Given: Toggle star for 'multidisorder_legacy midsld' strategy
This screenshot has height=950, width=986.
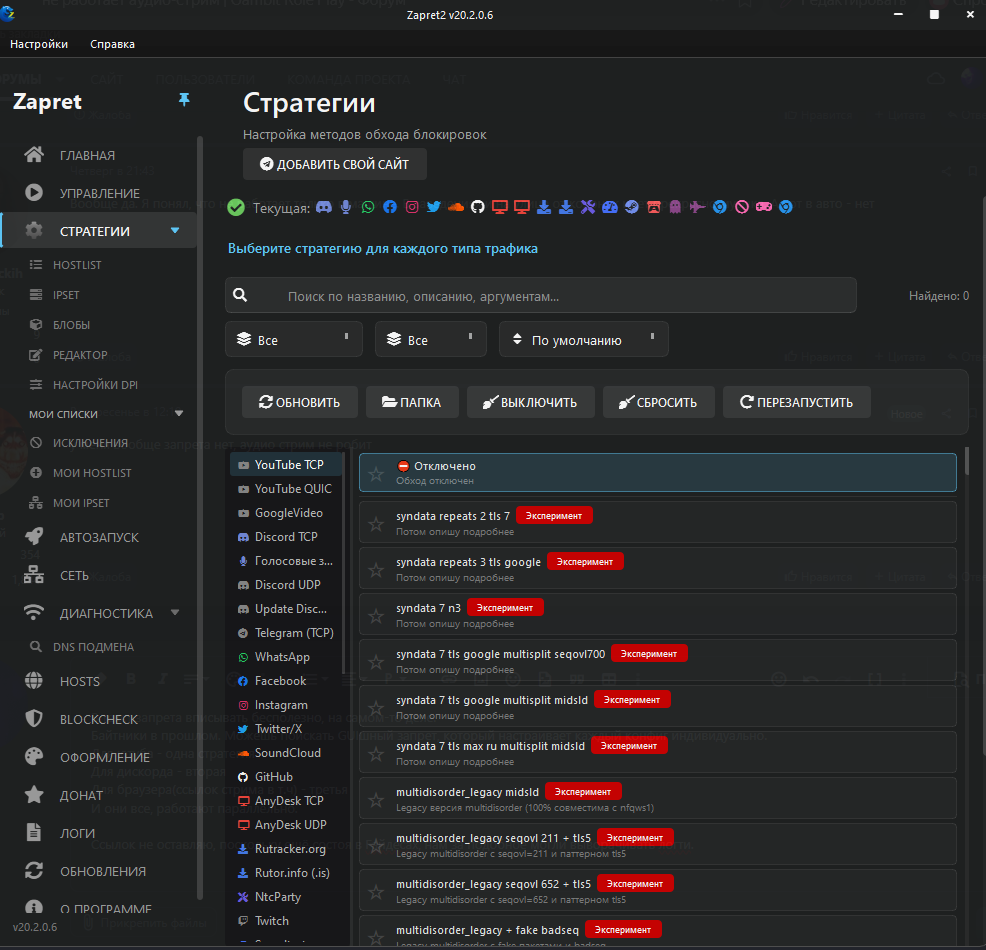Looking at the screenshot, I should click(x=376, y=798).
